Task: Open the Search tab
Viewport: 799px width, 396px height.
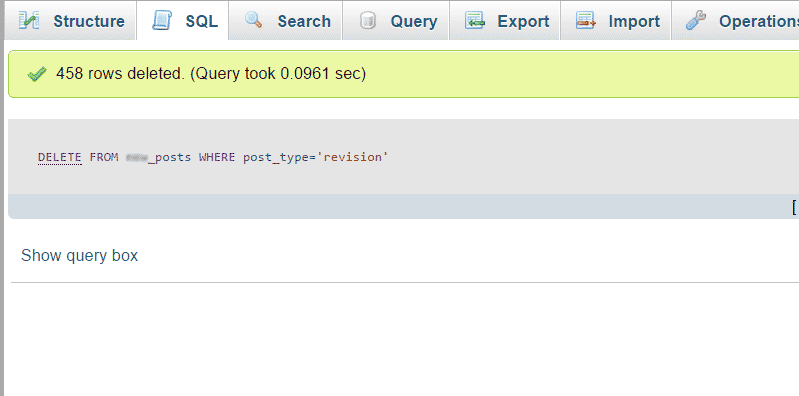Action: 285,21
